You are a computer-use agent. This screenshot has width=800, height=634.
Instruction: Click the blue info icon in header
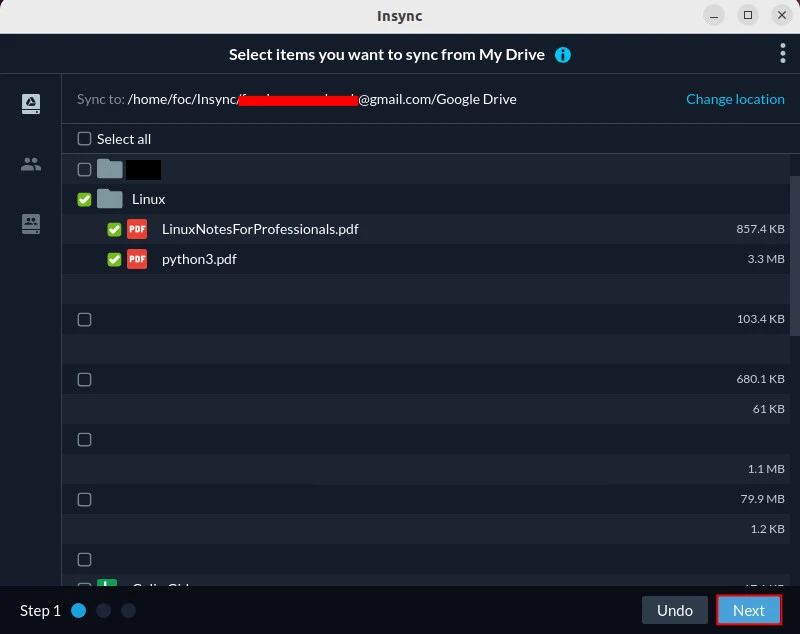coord(563,55)
